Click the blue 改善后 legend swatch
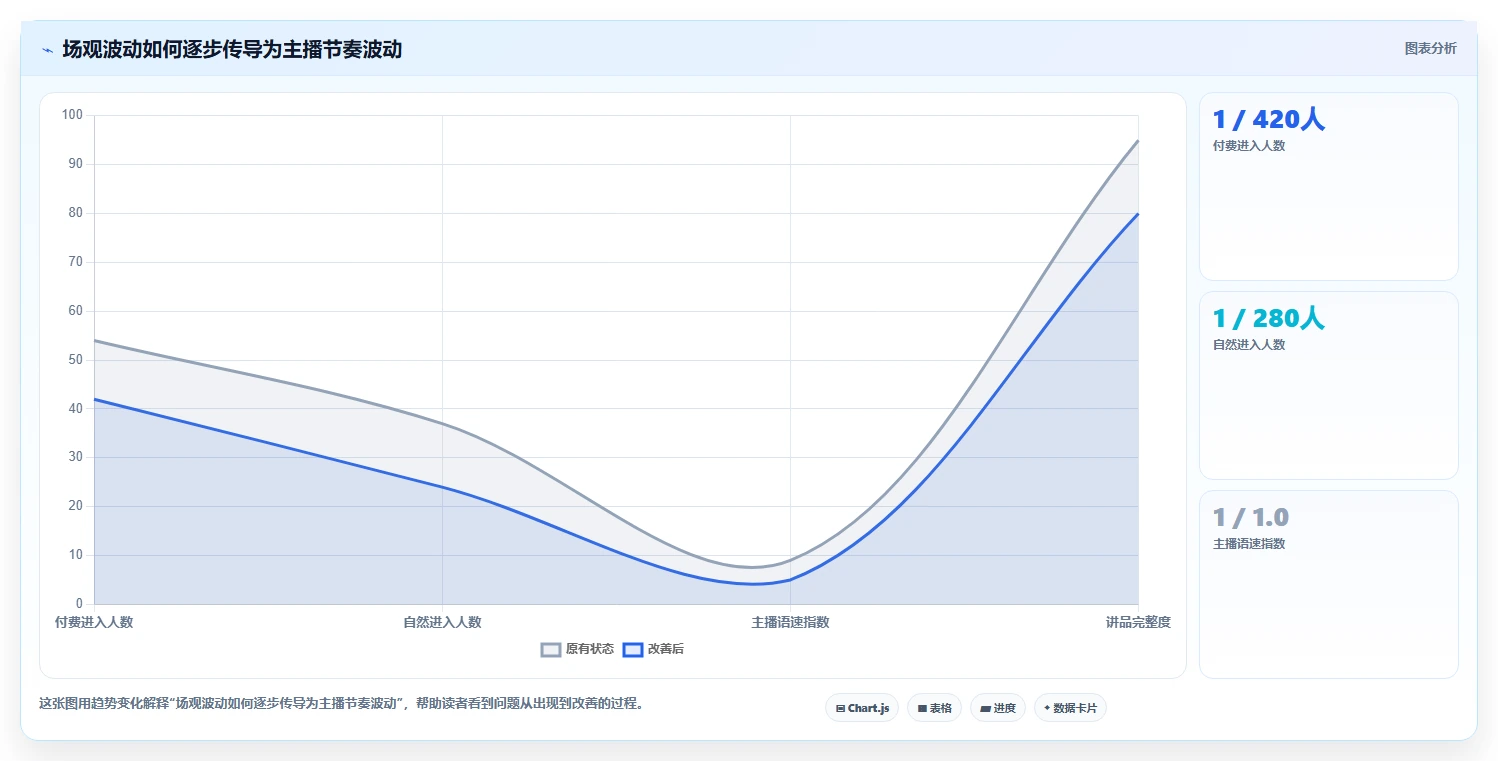Image resolution: width=1498 pixels, height=761 pixels. 632,649
